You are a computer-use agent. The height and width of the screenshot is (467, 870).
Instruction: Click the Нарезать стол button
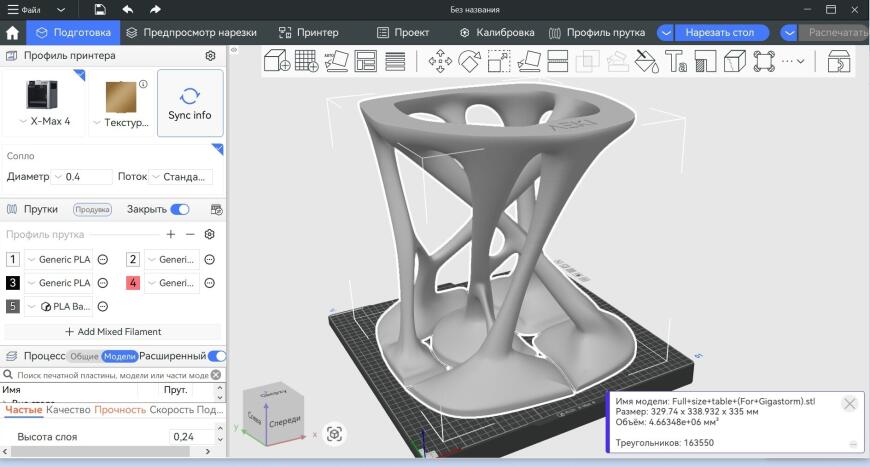point(720,33)
